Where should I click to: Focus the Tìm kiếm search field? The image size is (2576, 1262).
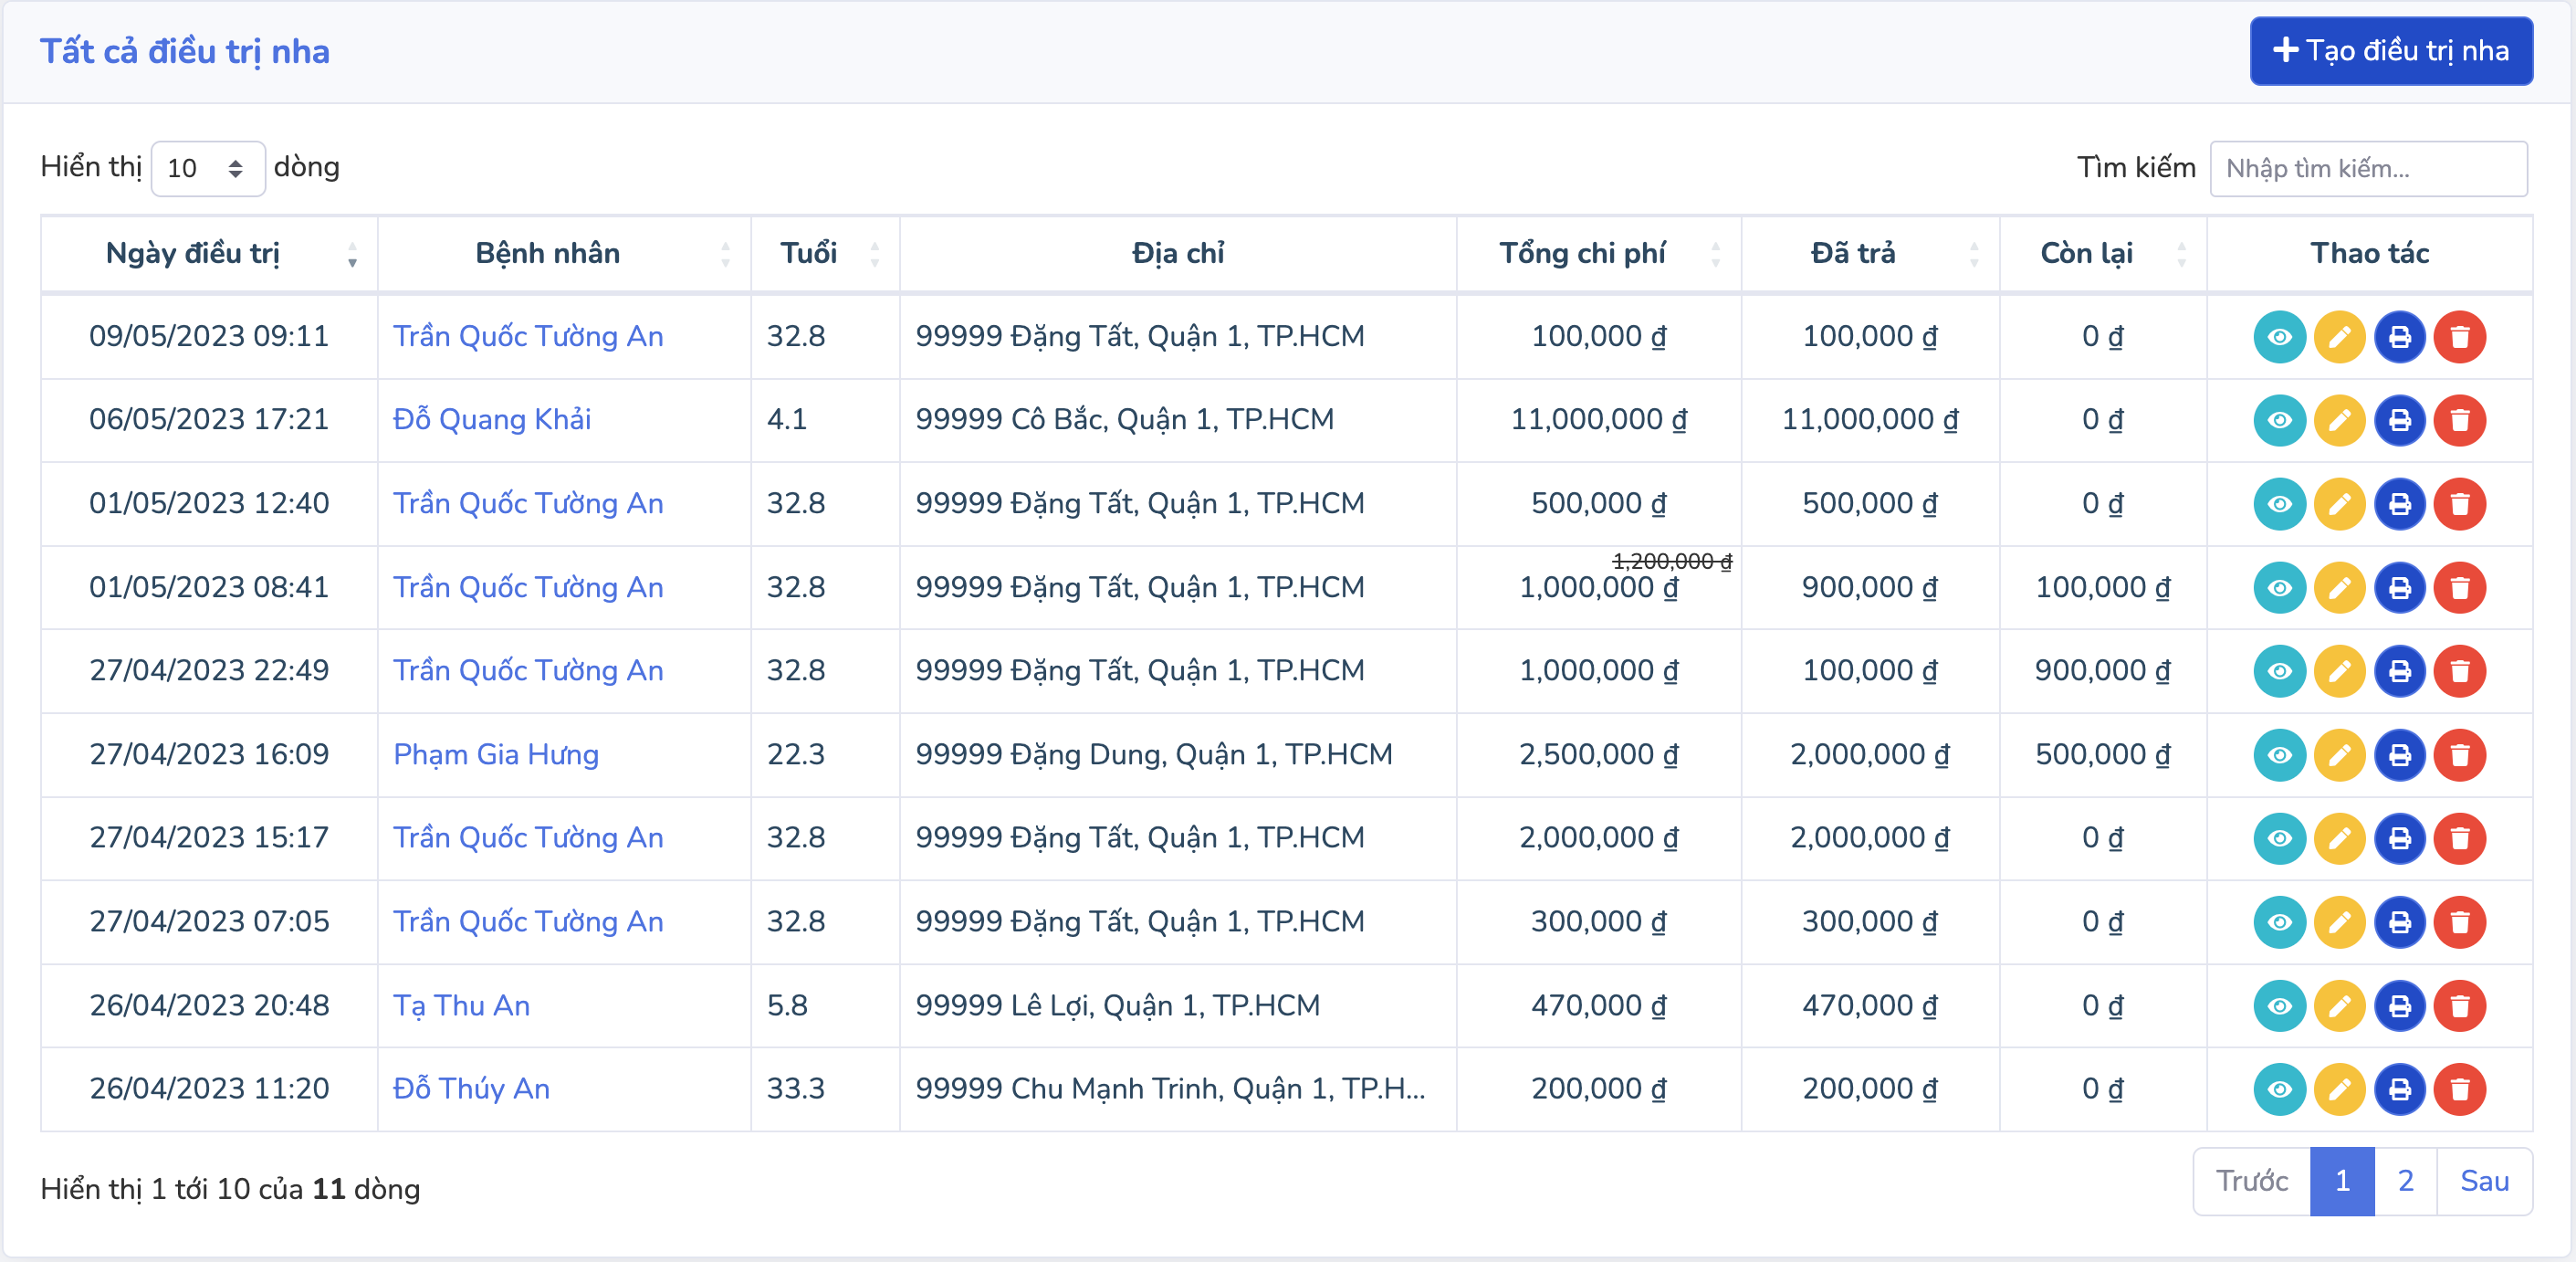point(2367,168)
